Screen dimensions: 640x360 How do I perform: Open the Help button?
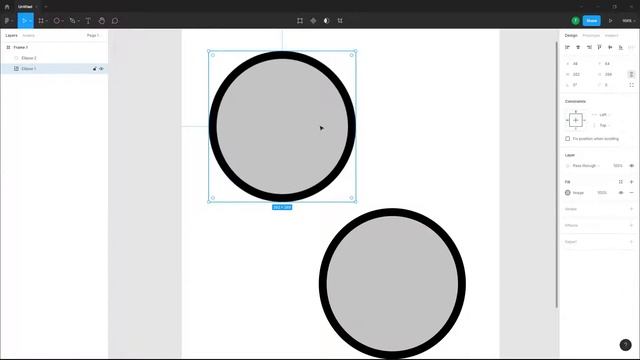pos(626,345)
